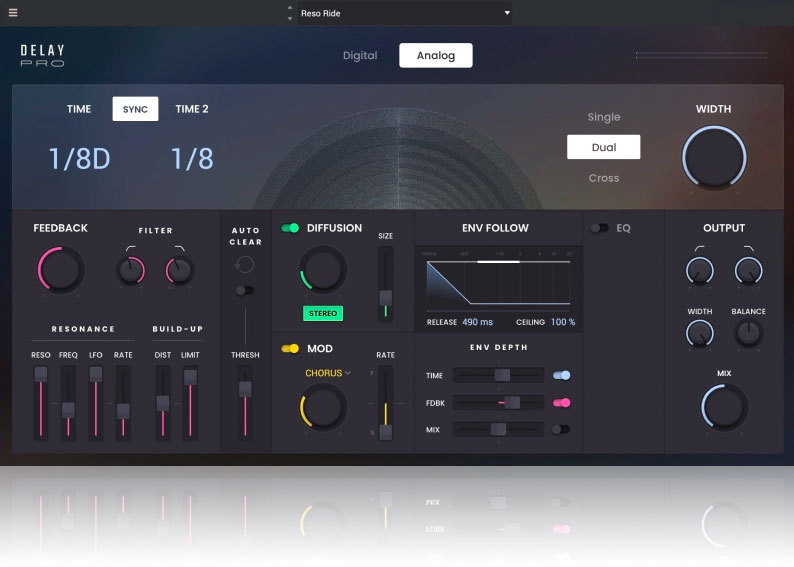
Task: Click the Output Balance knob
Action: (748, 334)
